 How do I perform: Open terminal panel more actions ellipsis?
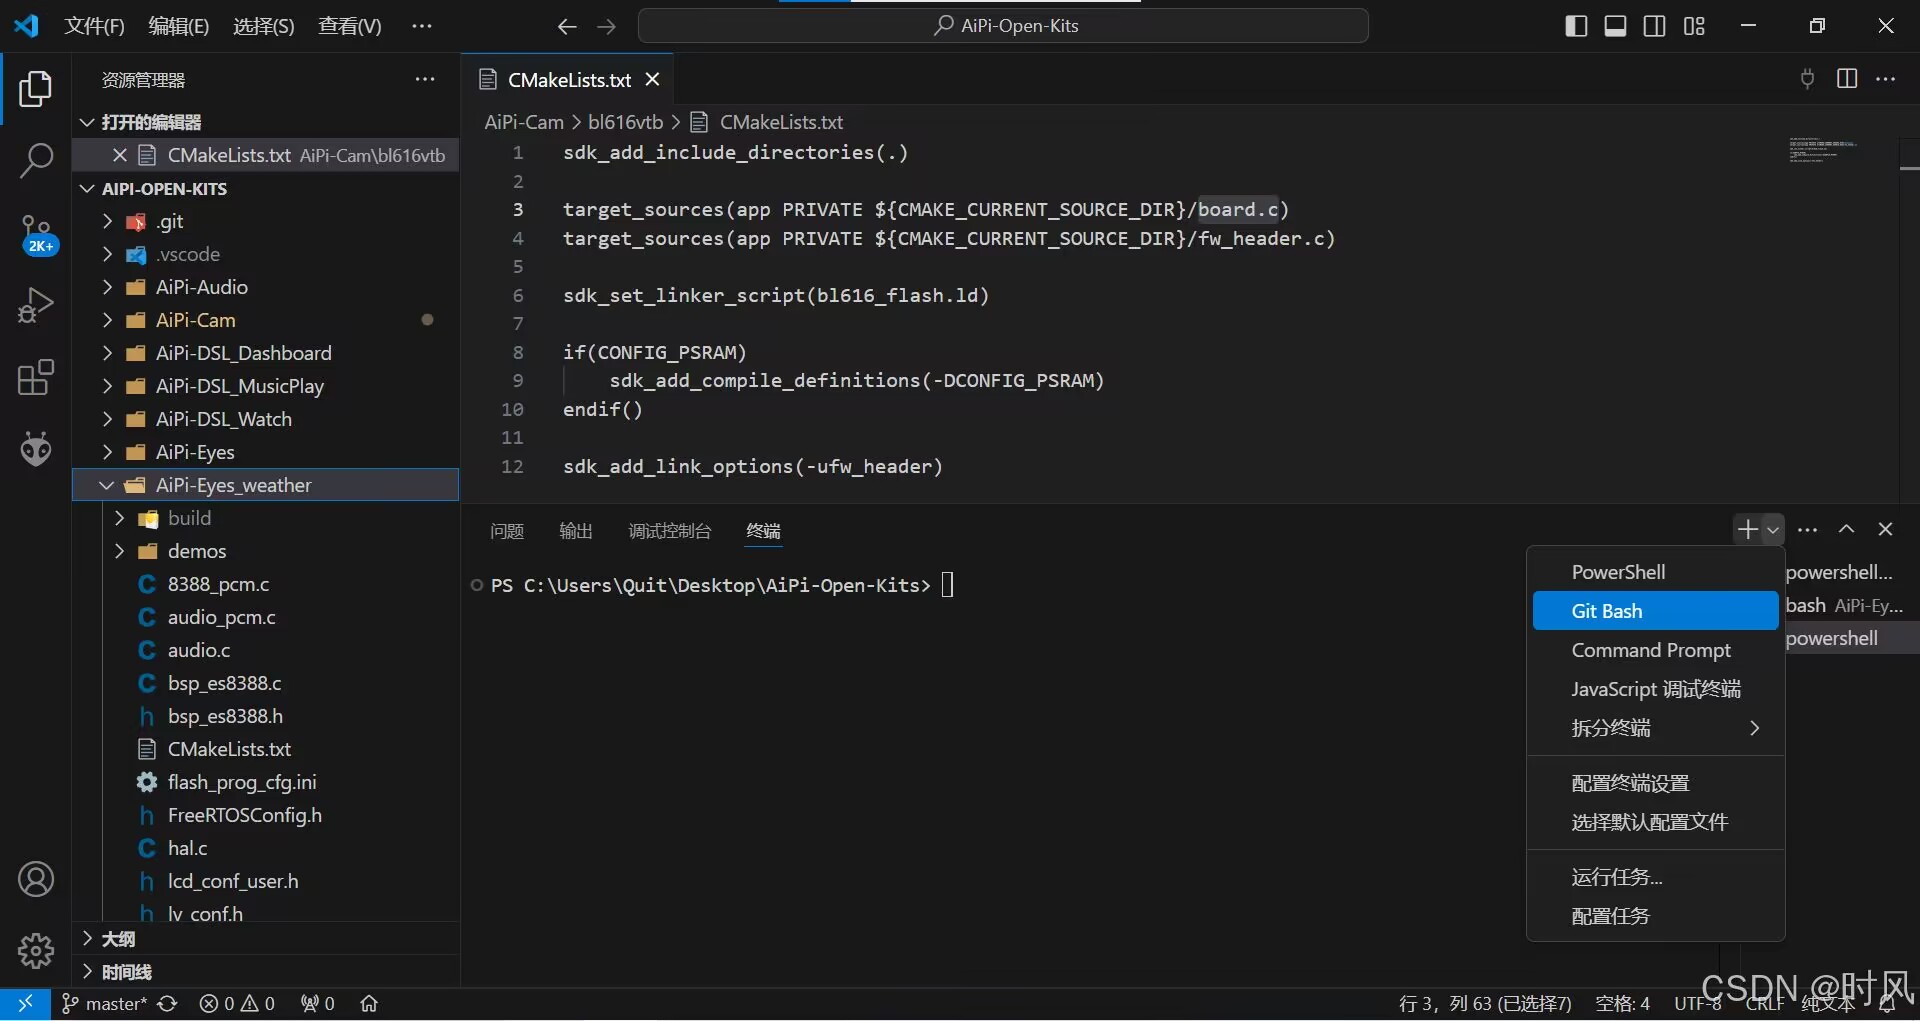click(1807, 530)
